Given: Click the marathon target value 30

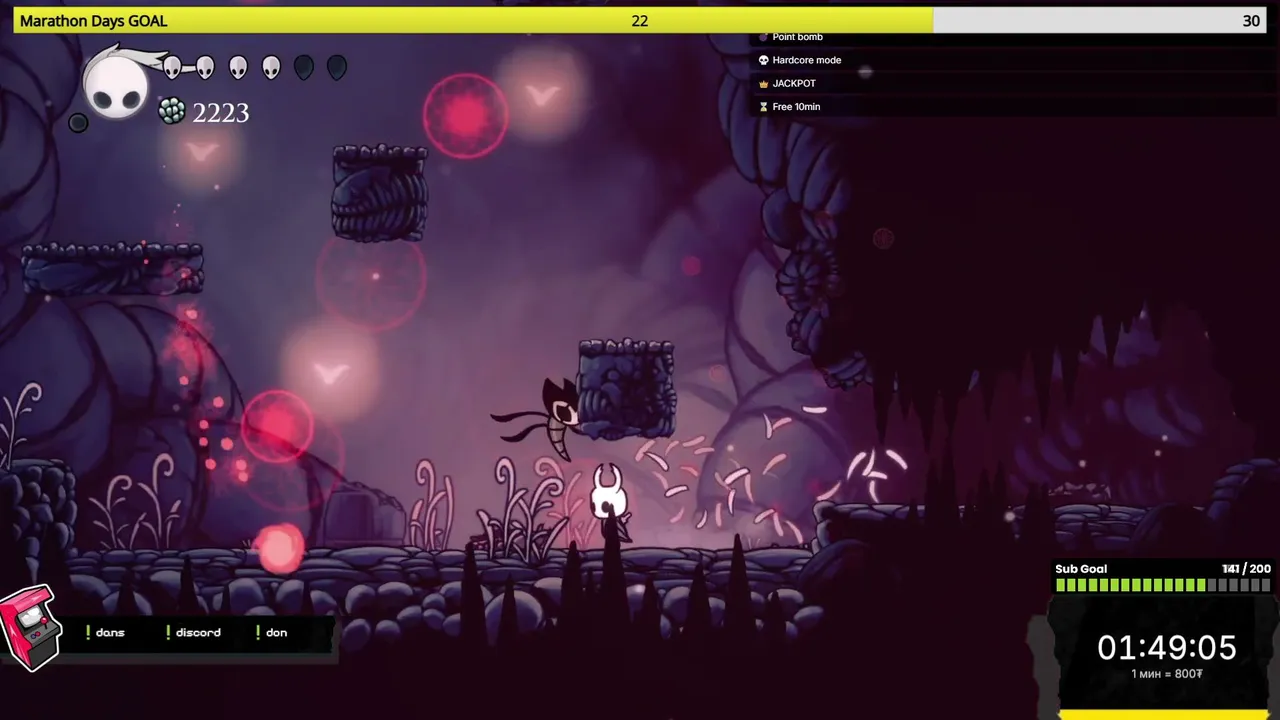Looking at the screenshot, I should pyautogui.click(x=1251, y=21).
